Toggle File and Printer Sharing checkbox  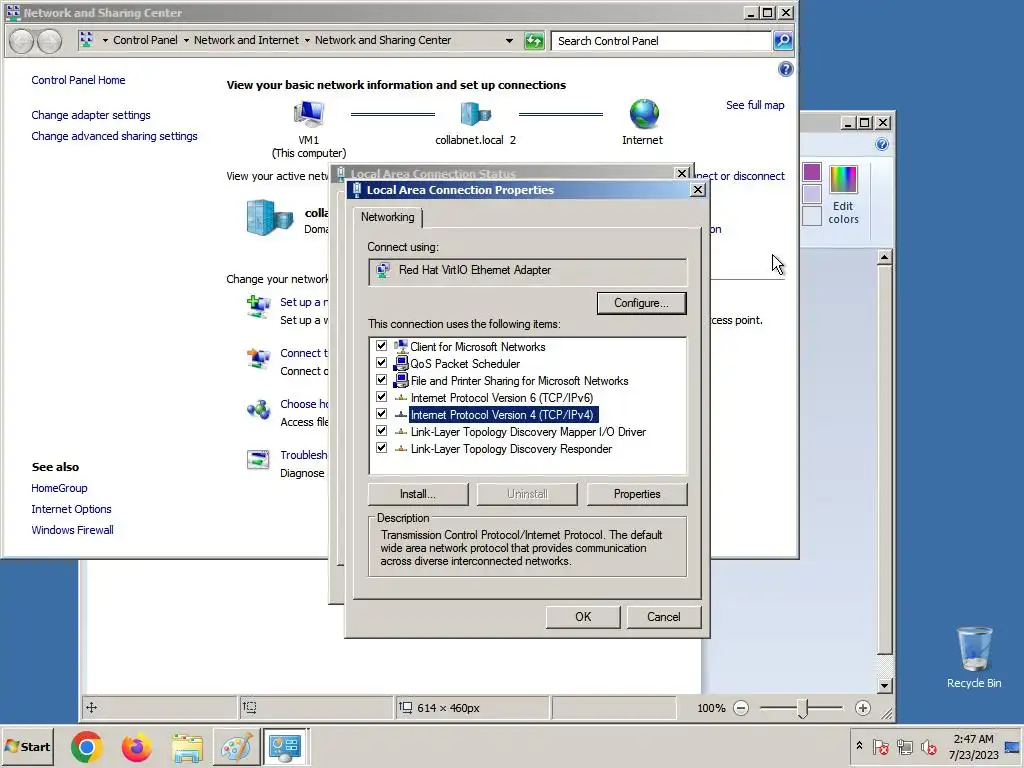tap(381, 380)
